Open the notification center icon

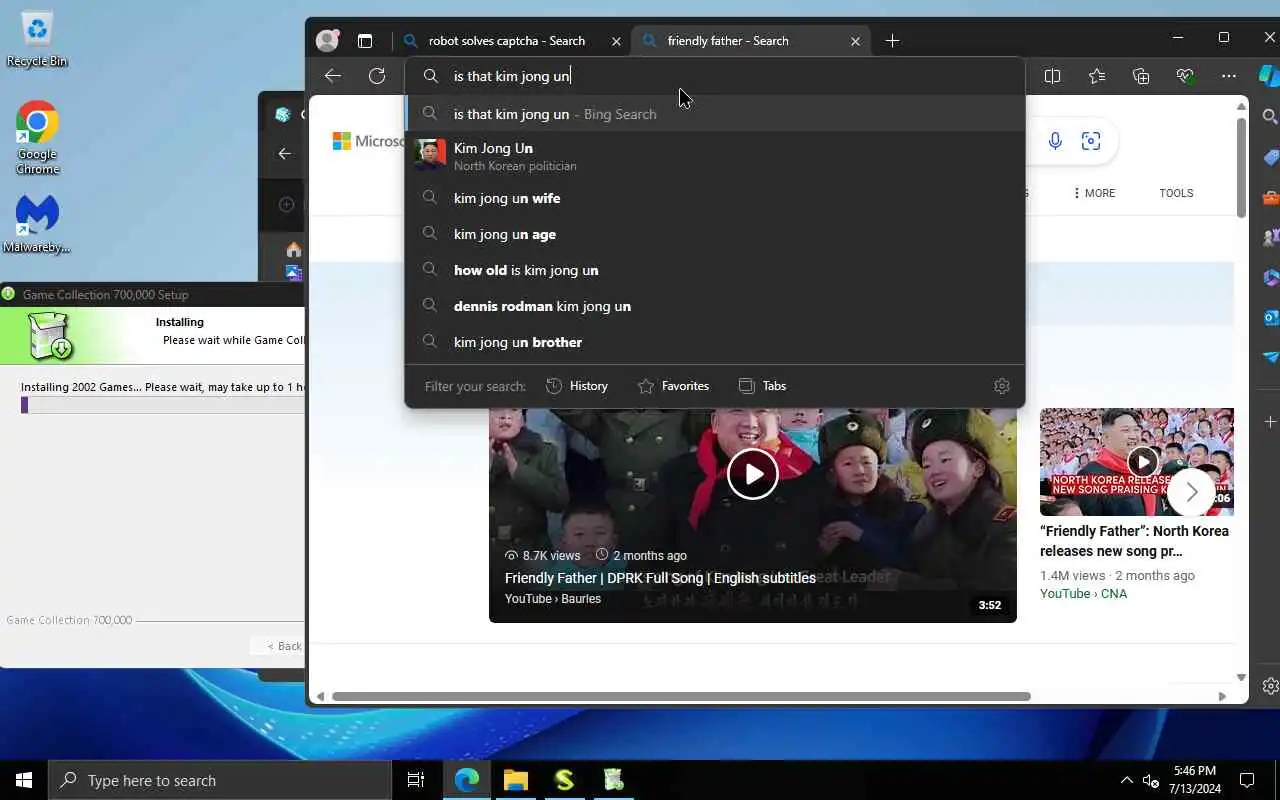[x=1247, y=780]
